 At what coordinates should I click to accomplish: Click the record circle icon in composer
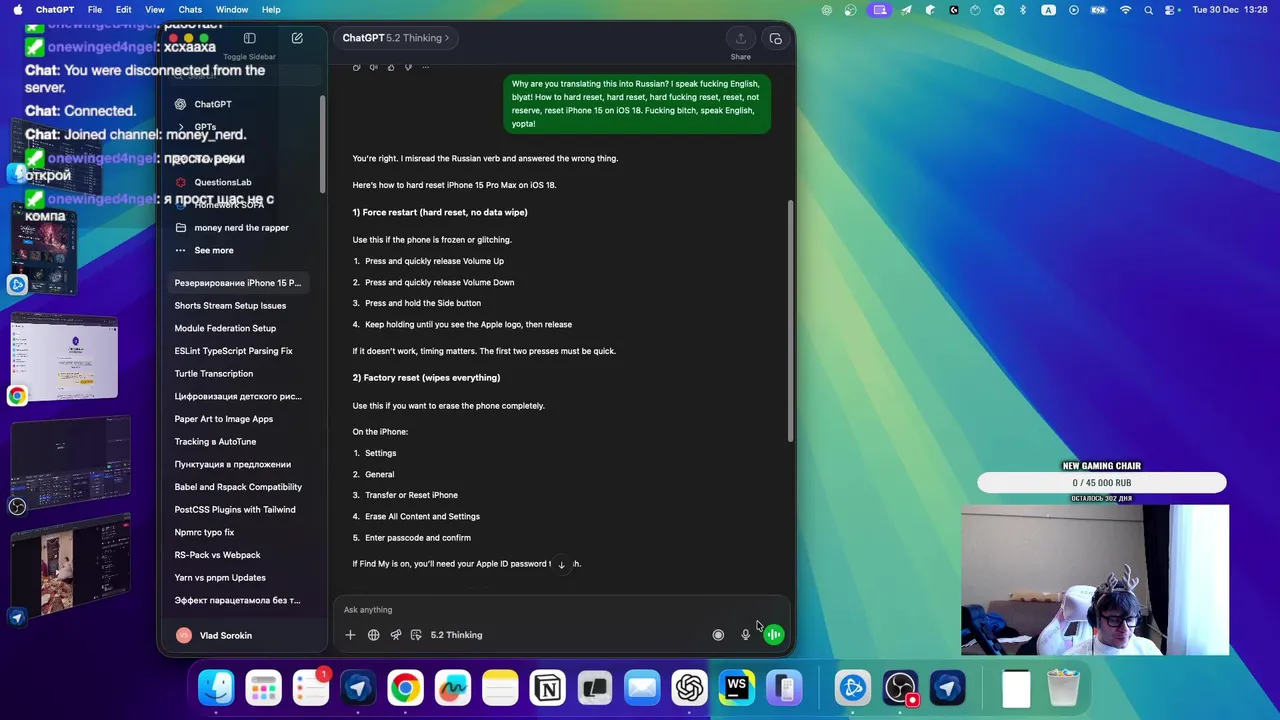pos(718,635)
